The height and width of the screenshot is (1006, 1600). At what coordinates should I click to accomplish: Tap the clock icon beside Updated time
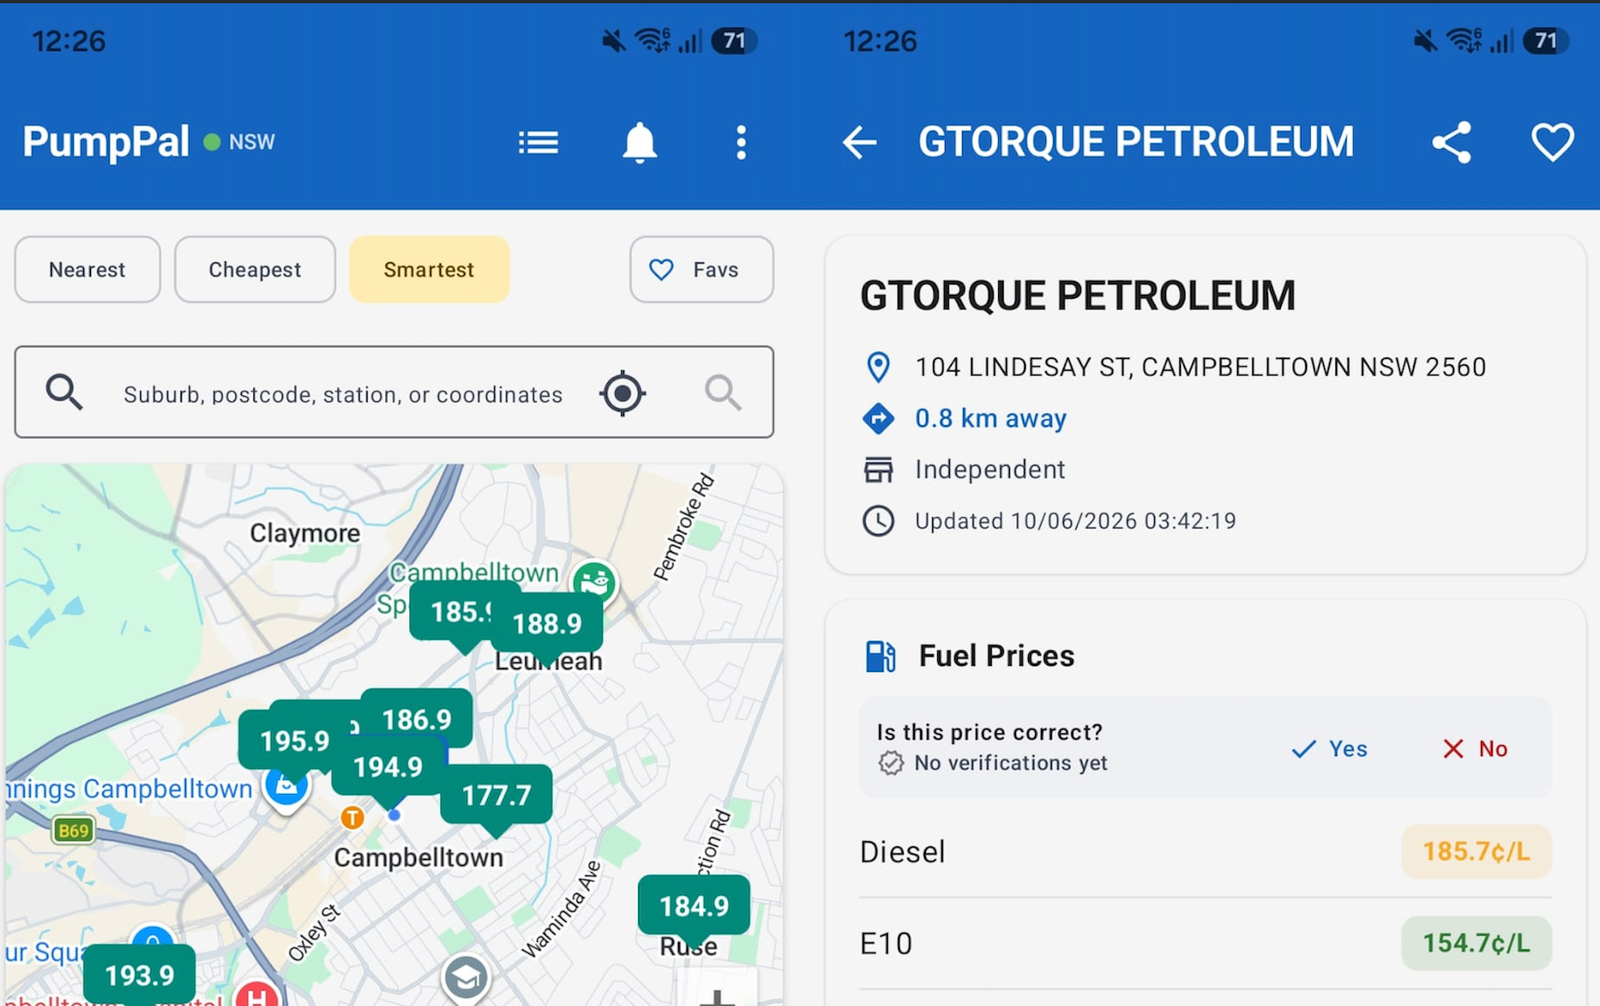[x=878, y=521]
